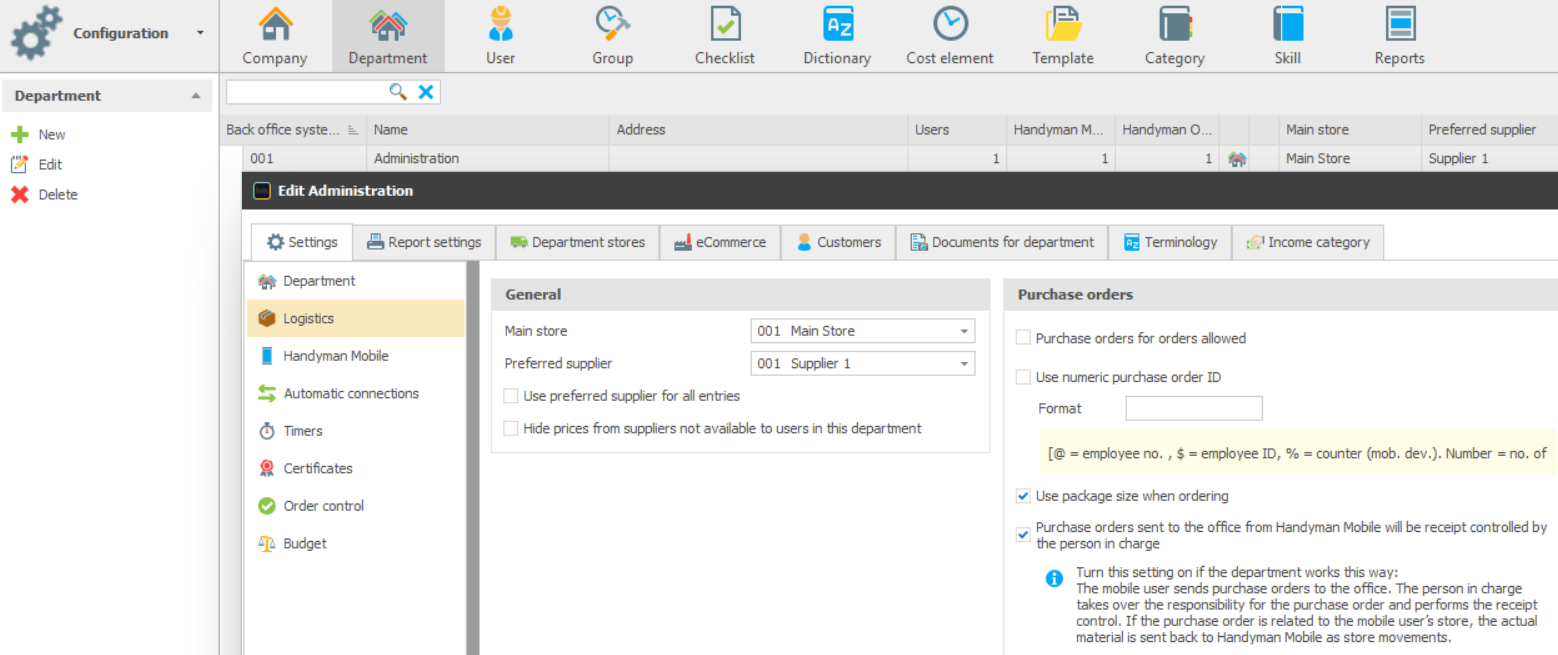Sort by Name column header

[488, 129]
